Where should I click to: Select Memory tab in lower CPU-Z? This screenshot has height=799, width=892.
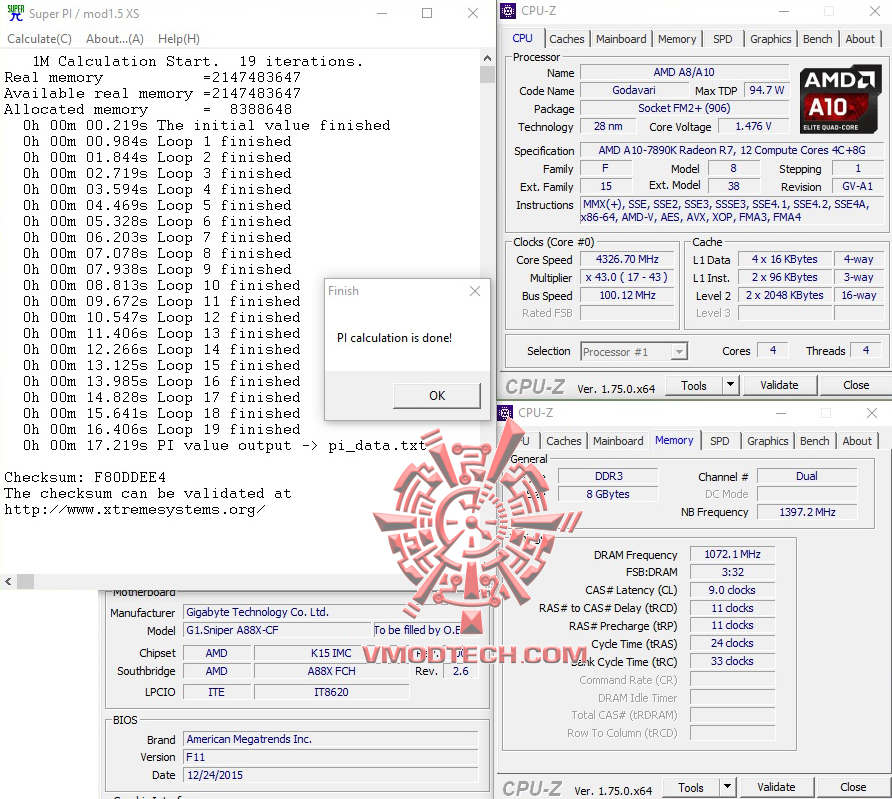674,440
